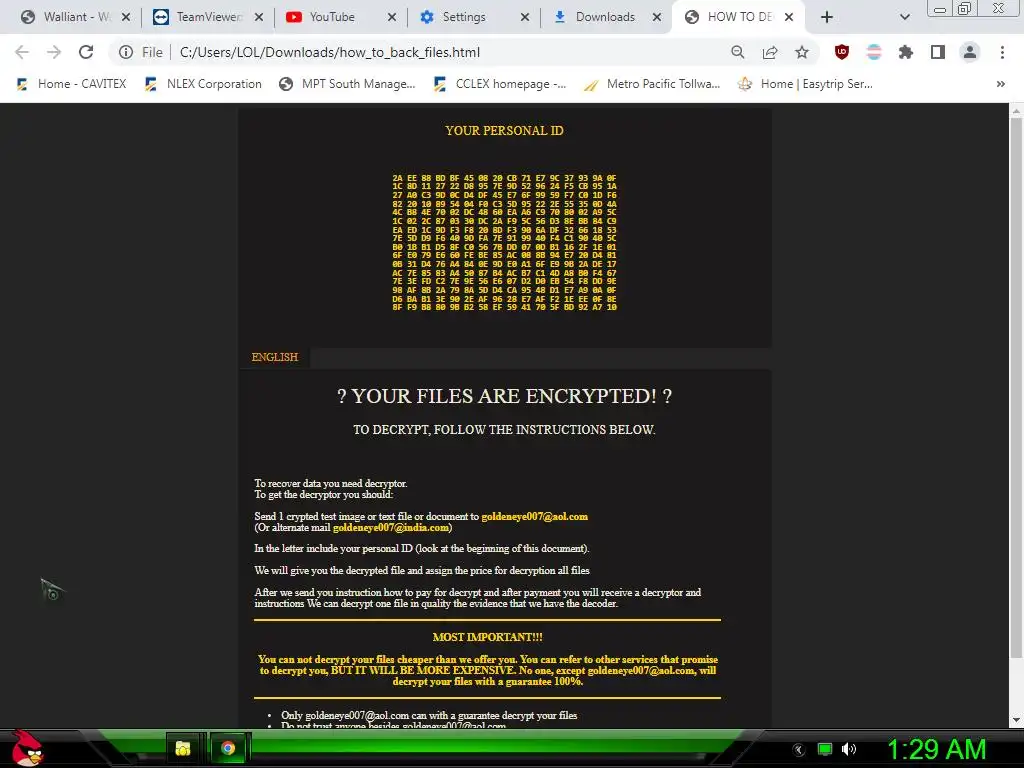Open the striped flag extension icon
The width and height of the screenshot is (1024, 768).
(x=874, y=52)
